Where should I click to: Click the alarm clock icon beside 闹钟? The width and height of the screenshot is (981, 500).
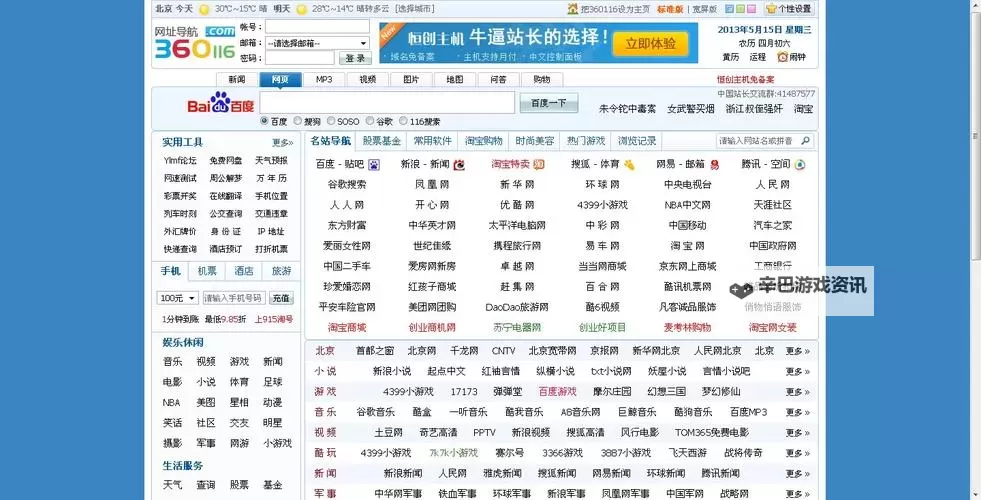coord(782,57)
